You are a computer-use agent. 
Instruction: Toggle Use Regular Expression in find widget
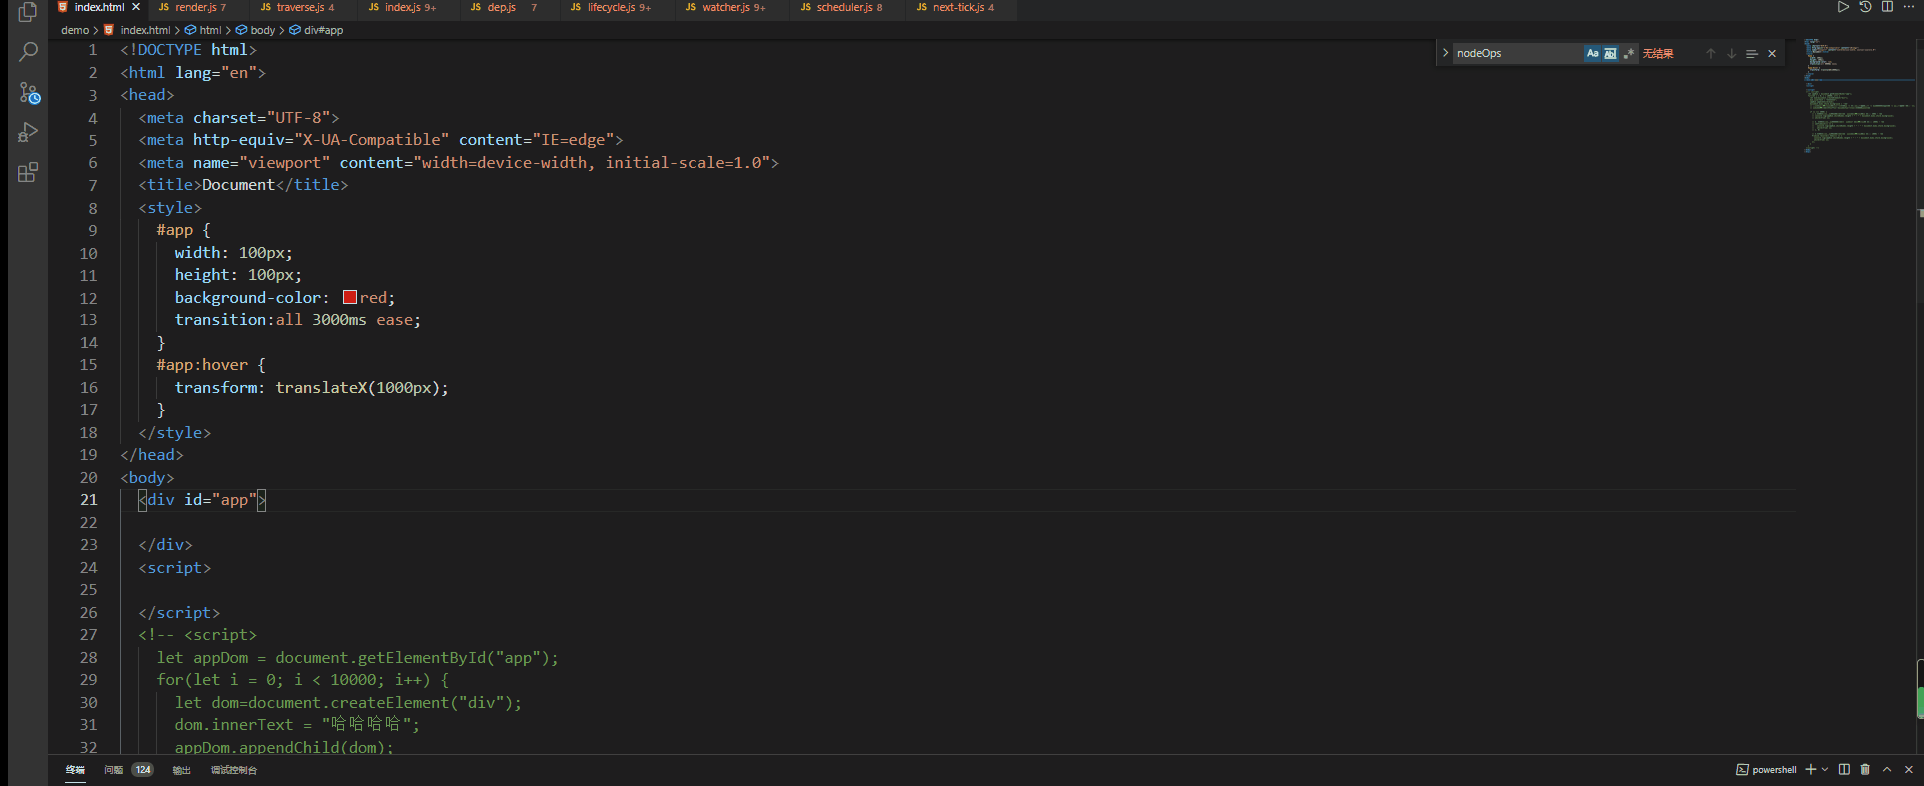click(x=1629, y=54)
